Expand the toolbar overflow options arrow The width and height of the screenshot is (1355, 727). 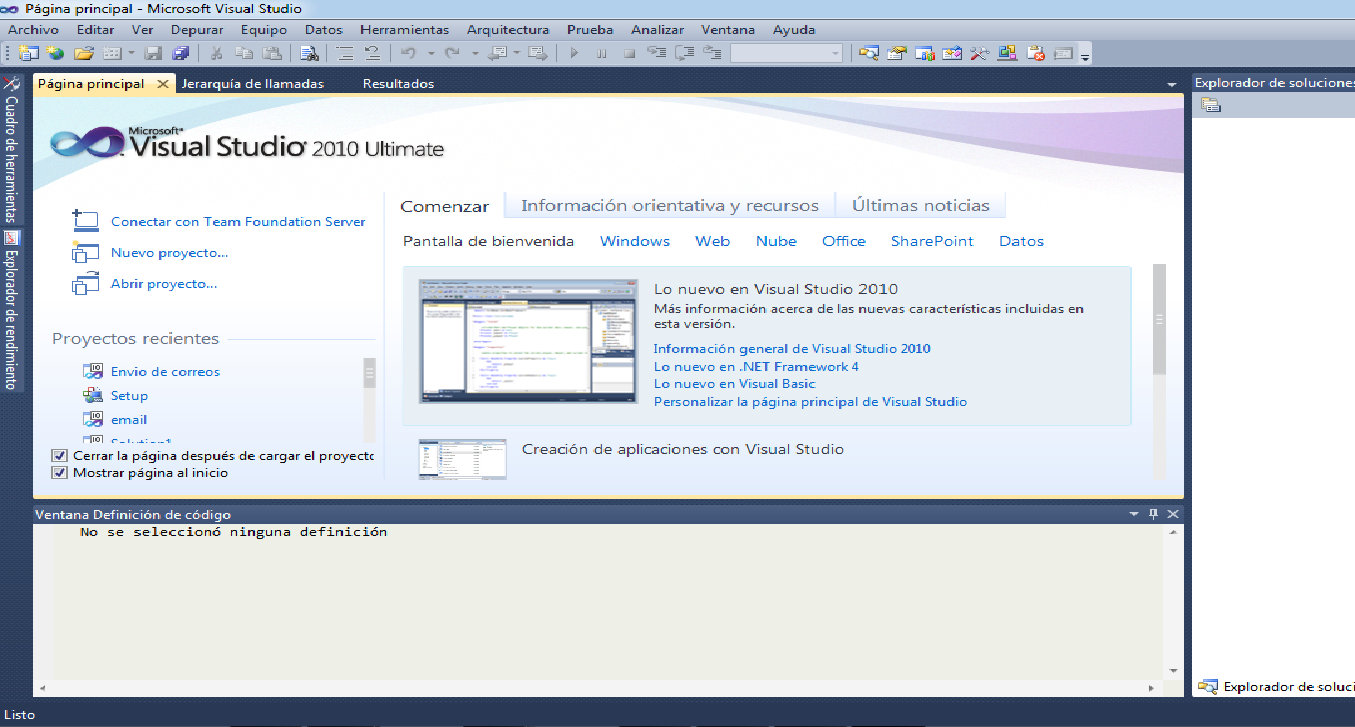[1083, 55]
